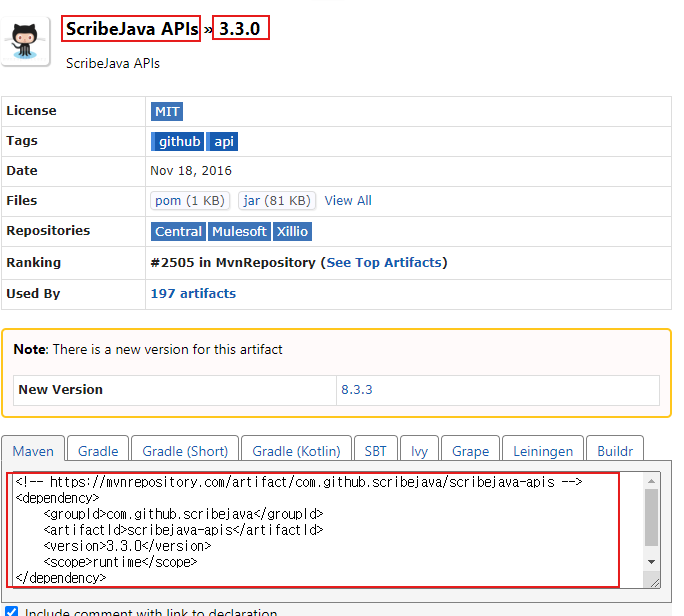
Task: Click the Note new version message text
Action: (148, 349)
